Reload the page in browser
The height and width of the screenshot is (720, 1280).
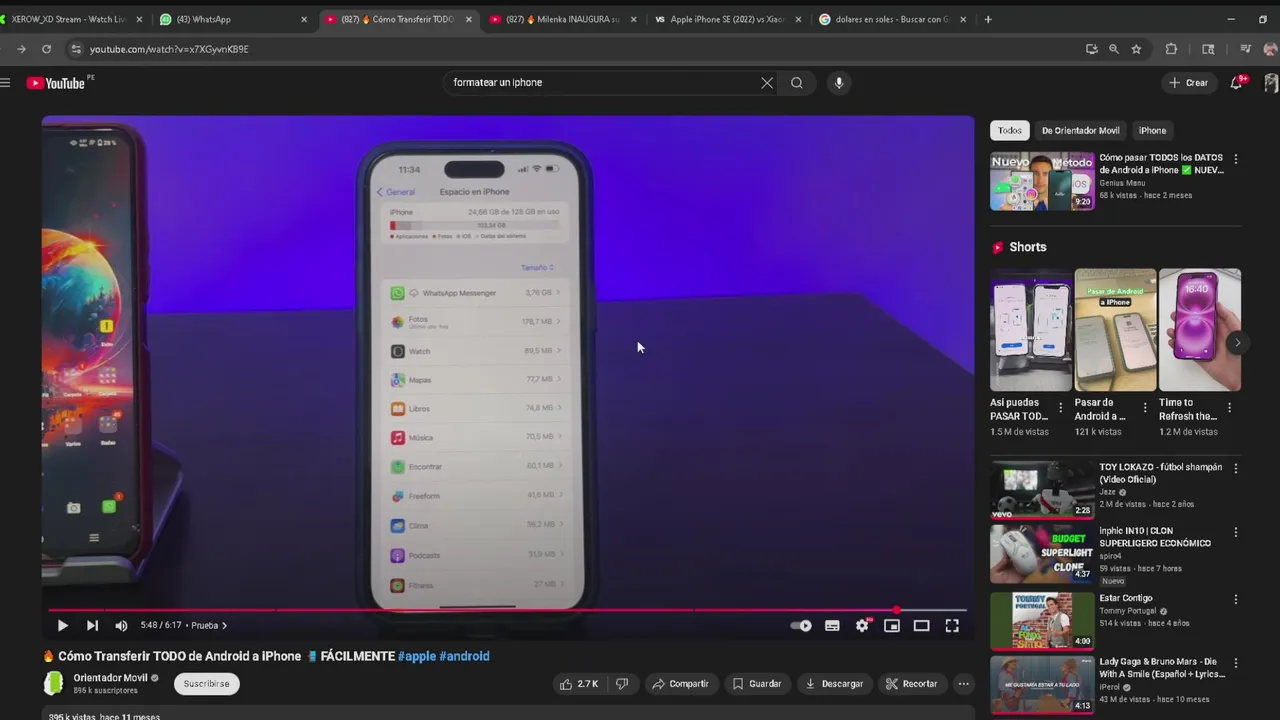click(46, 49)
